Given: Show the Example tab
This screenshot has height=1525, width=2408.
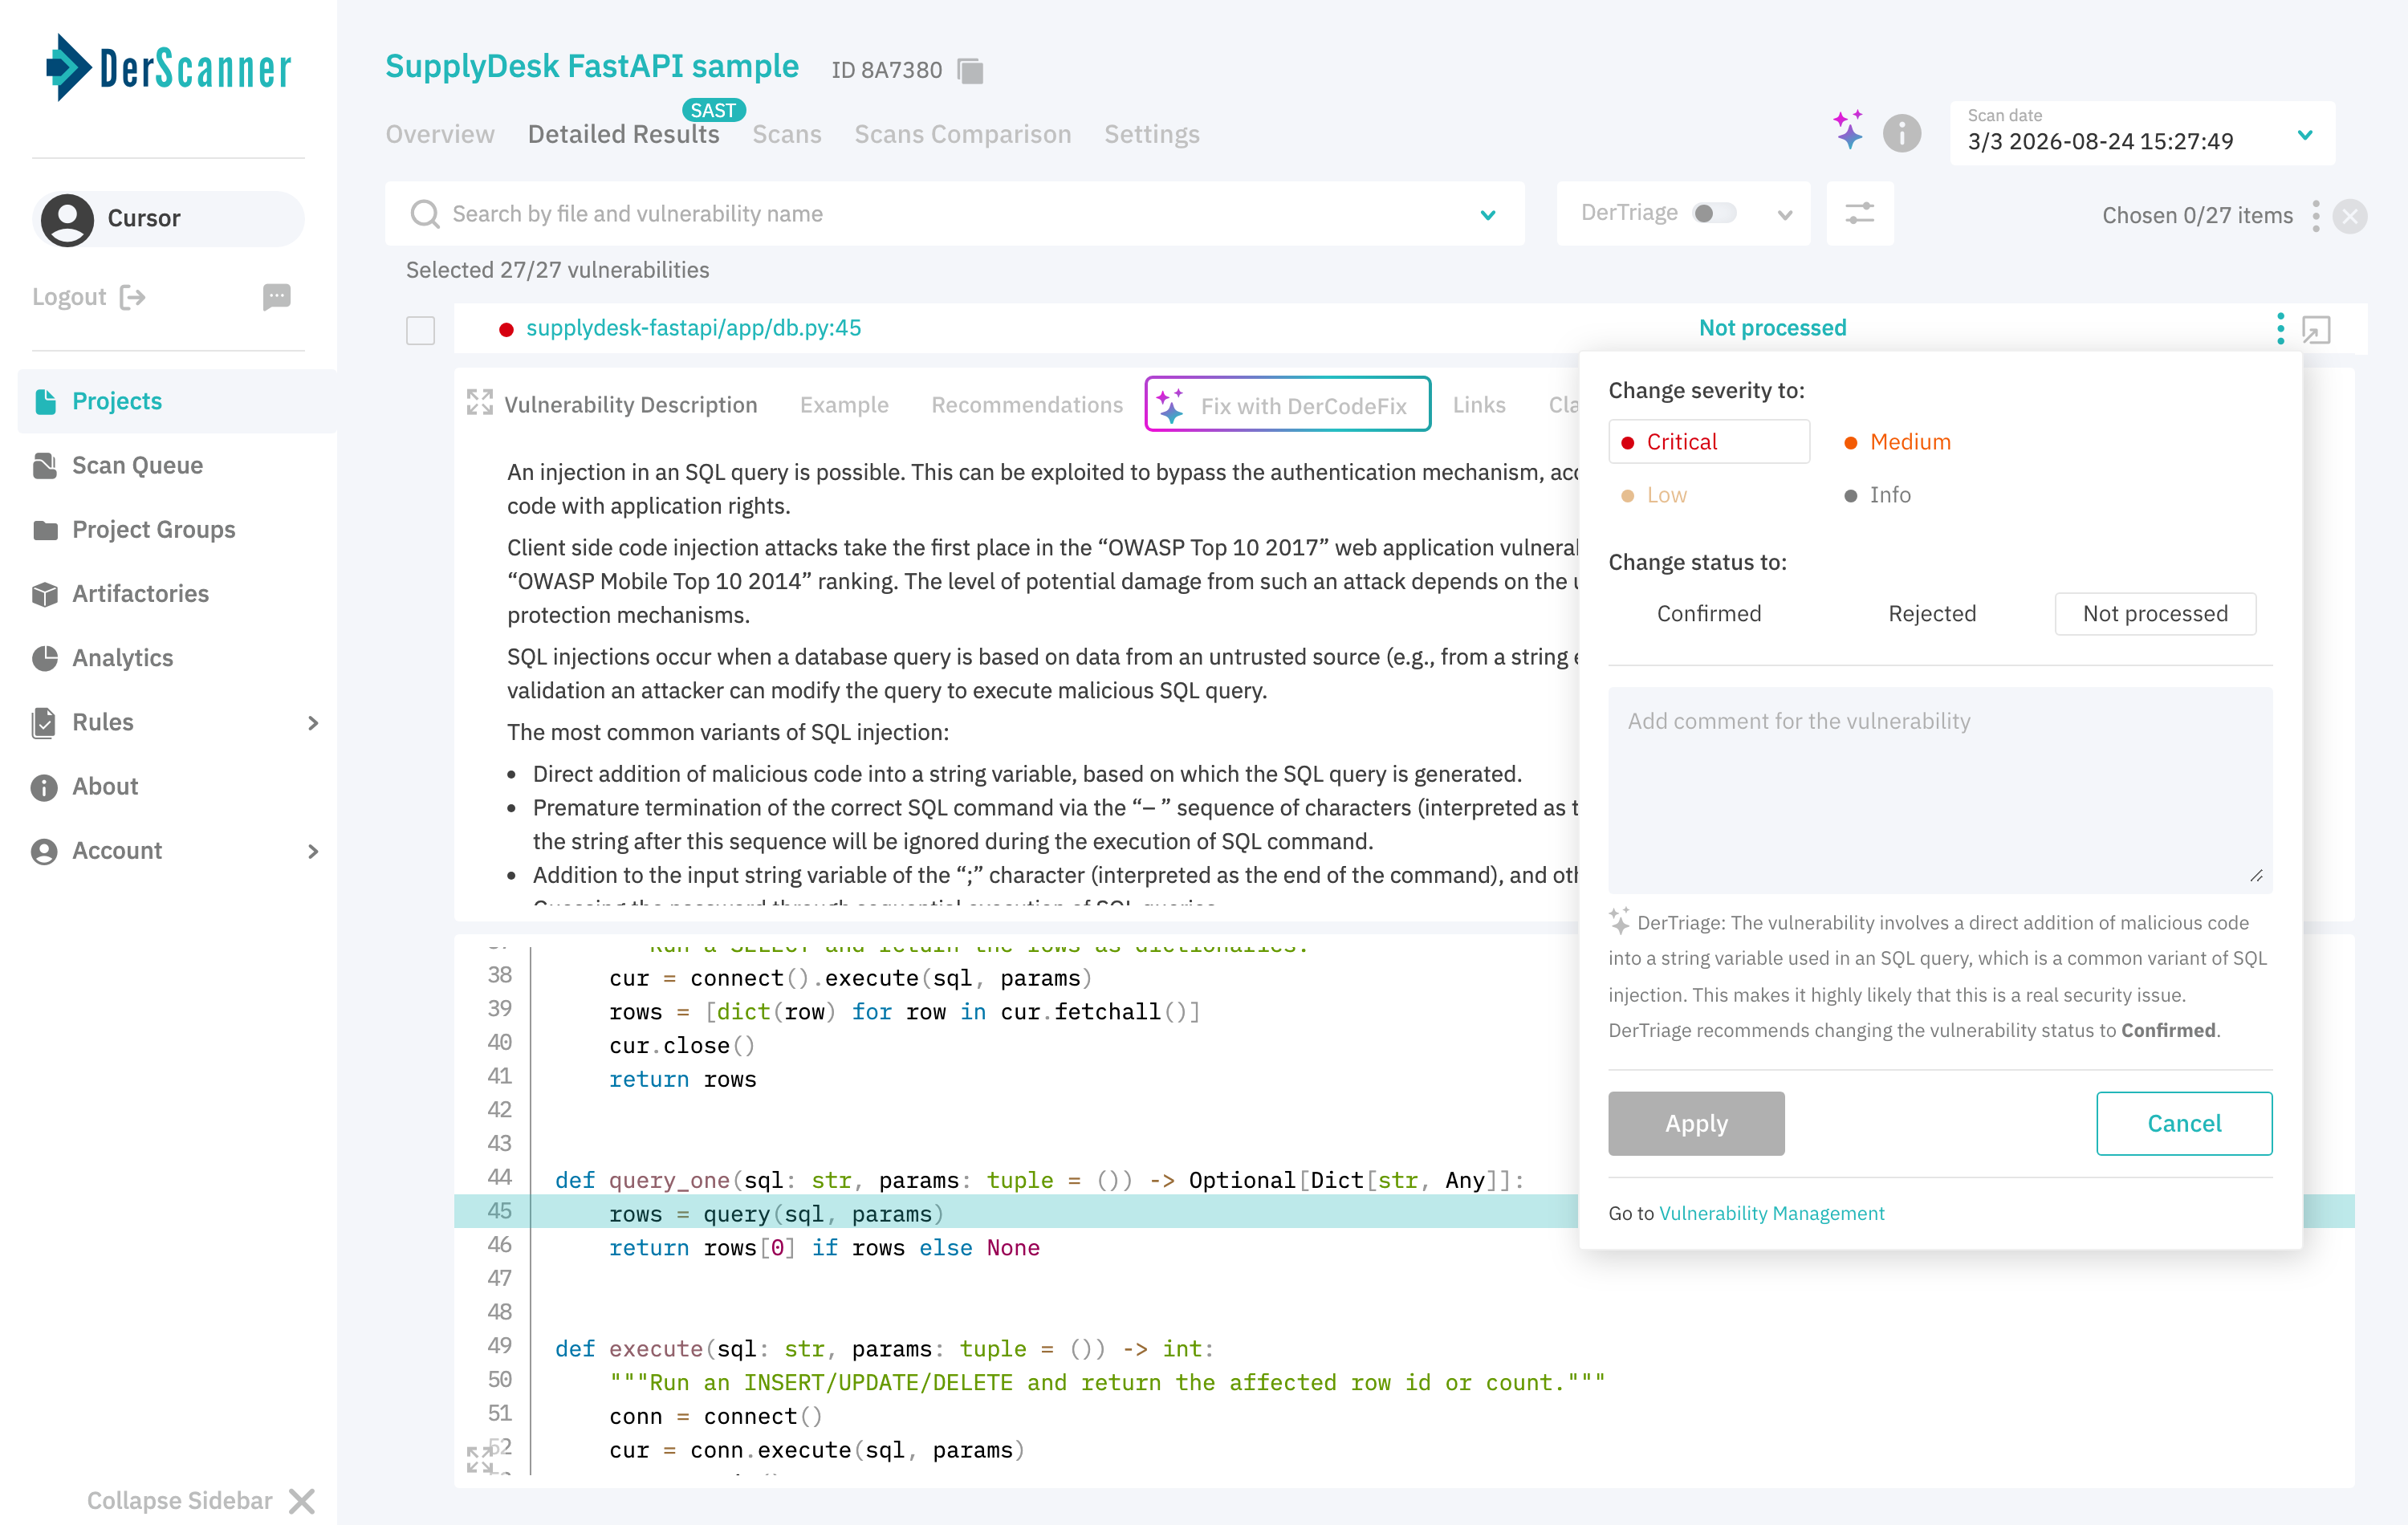Looking at the screenshot, I should point(844,404).
